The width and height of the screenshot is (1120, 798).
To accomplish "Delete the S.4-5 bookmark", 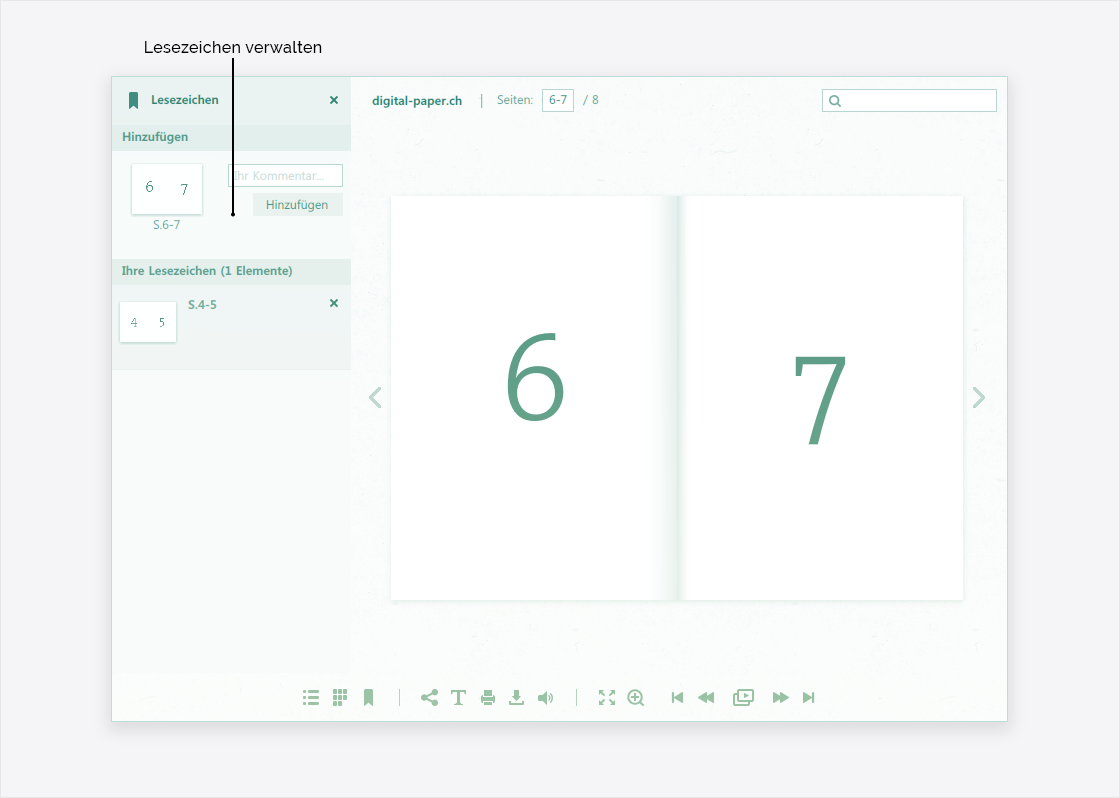I will click(334, 303).
